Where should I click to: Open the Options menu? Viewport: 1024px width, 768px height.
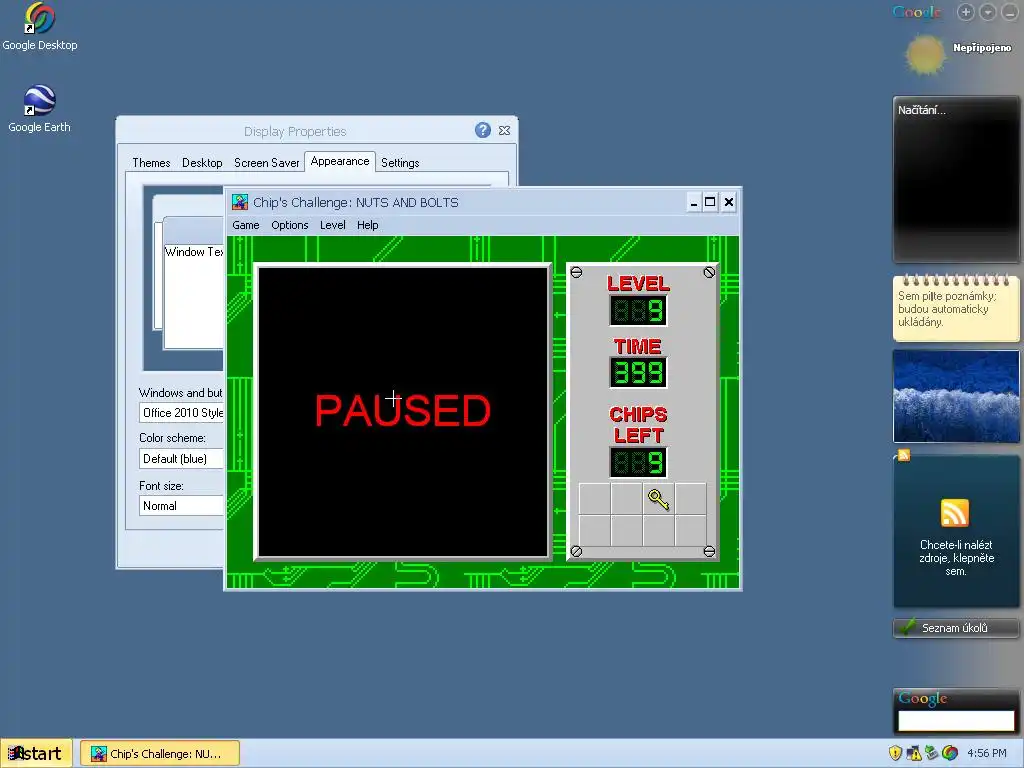(x=289, y=225)
